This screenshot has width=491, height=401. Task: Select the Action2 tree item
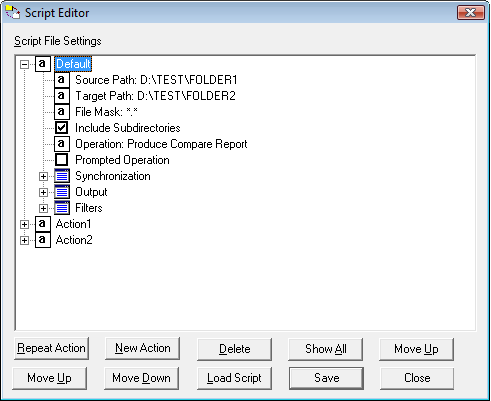(74, 240)
